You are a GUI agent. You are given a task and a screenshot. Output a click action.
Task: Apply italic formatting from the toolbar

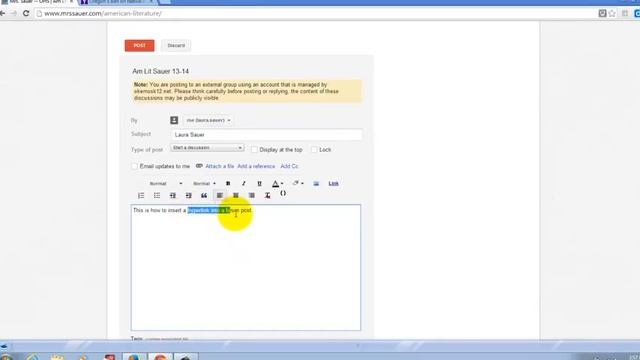pos(244,183)
